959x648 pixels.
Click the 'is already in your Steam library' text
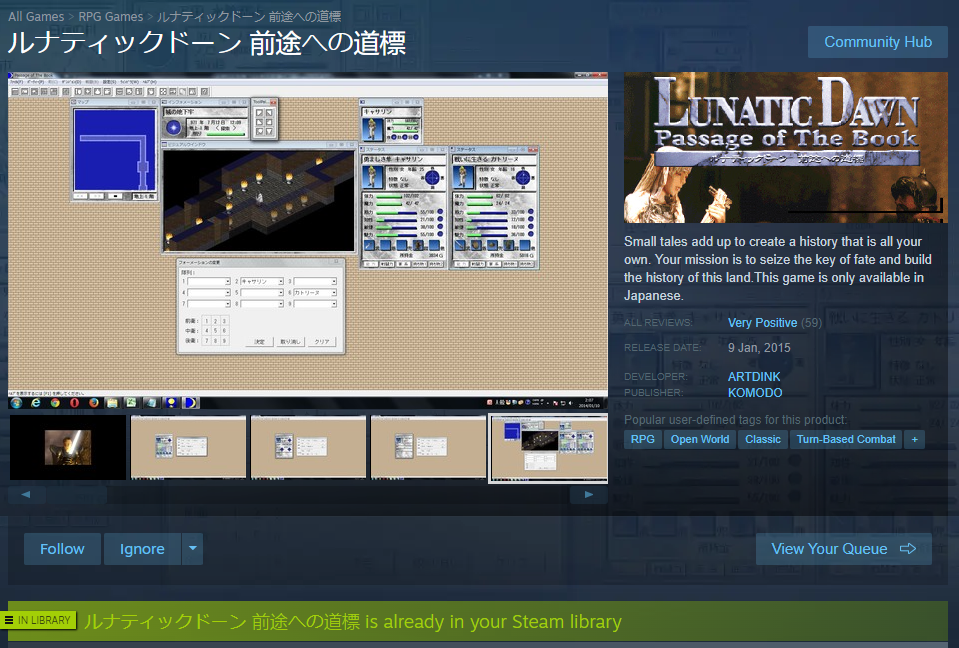click(x=493, y=622)
